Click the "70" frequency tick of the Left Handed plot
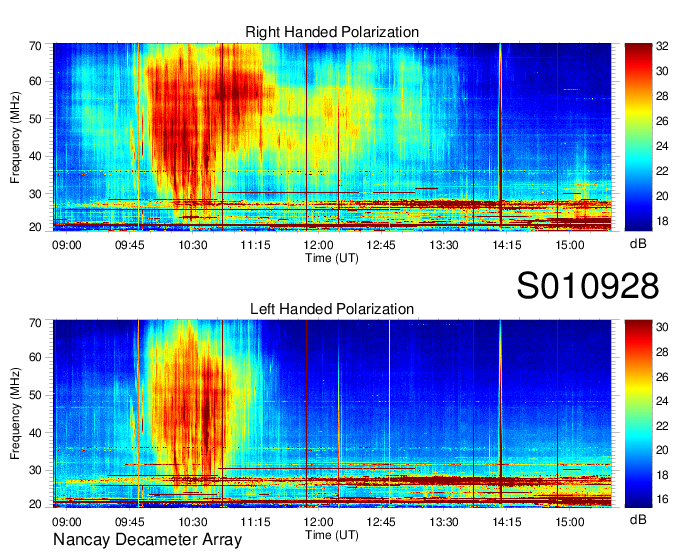The image size is (680, 552). click(x=36, y=323)
